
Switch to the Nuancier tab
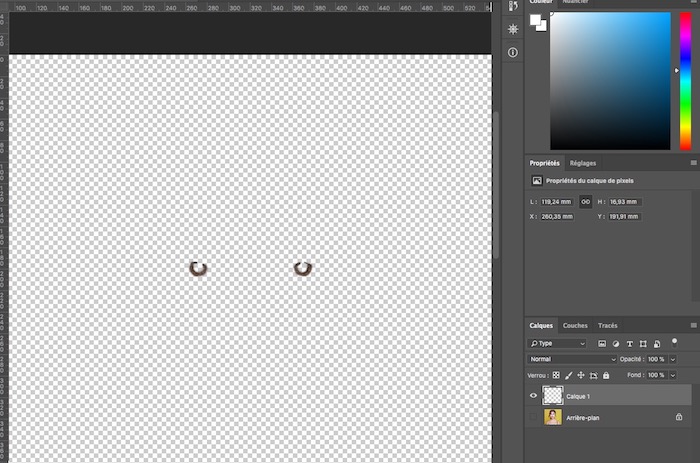tap(575, 2)
